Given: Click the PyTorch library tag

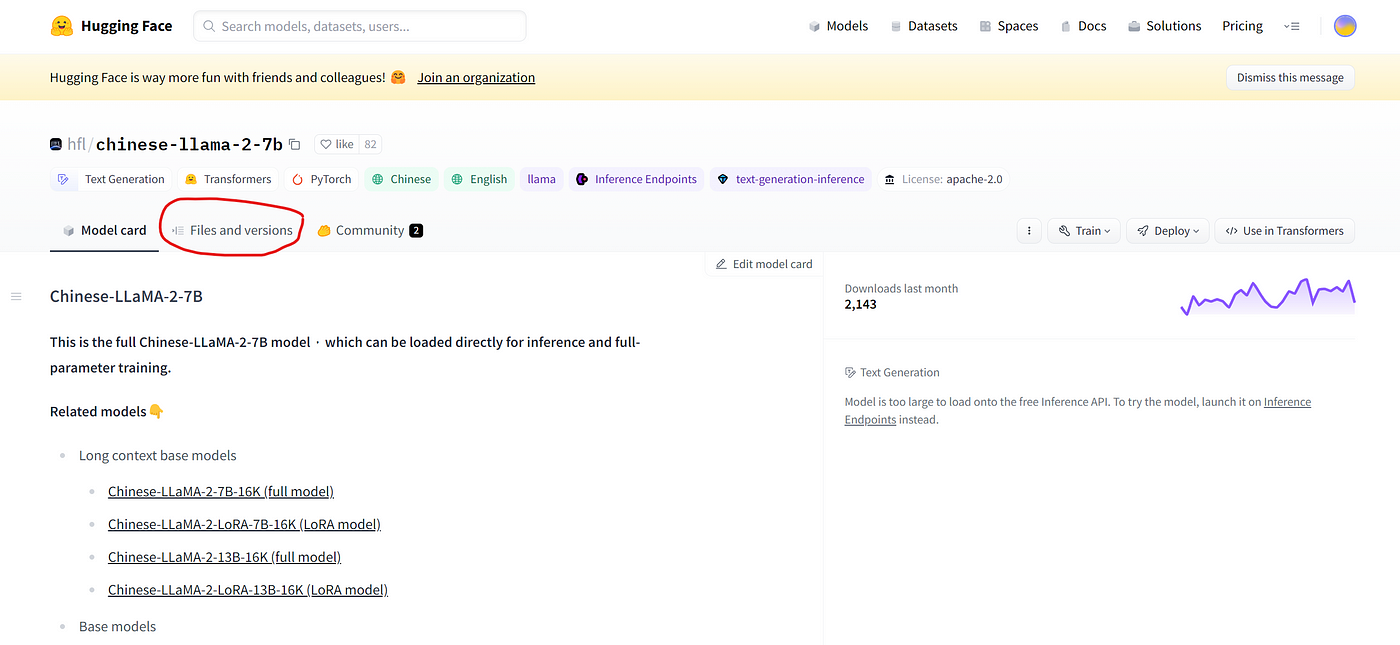Looking at the screenshot, I should pos(320,180).
